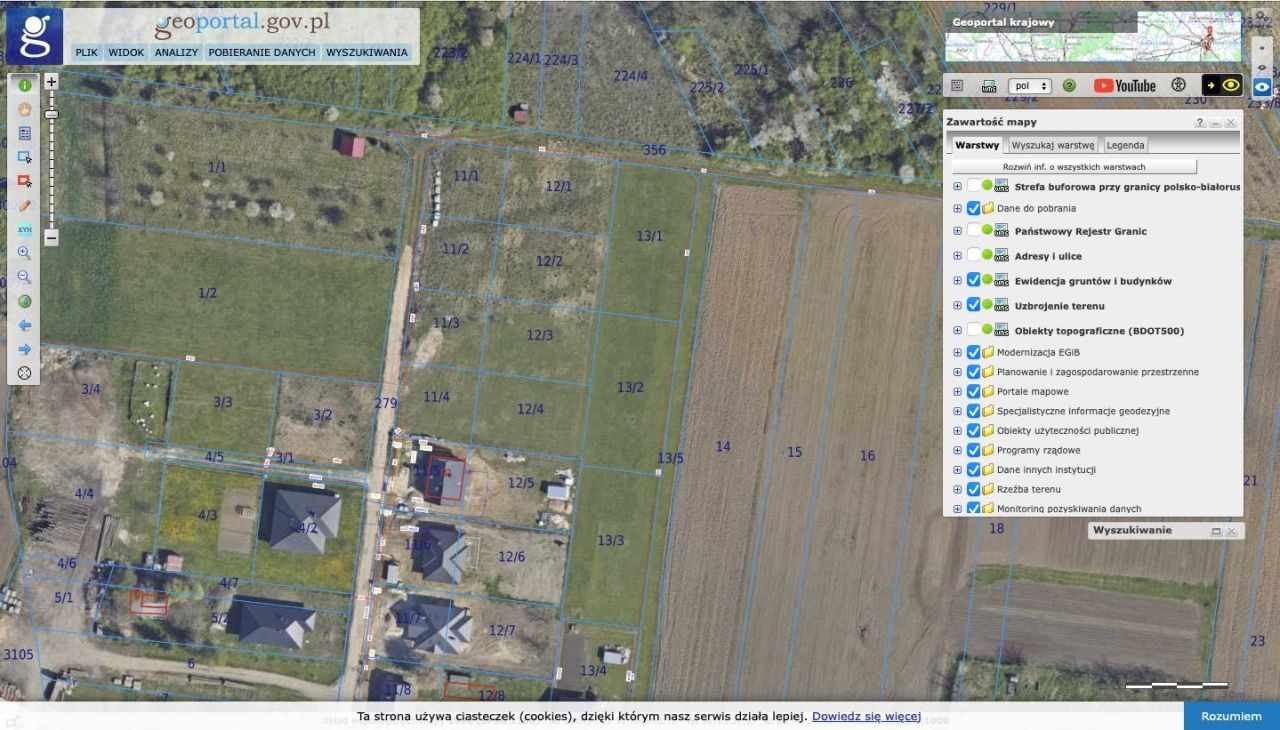Open the ANALIZY menu
Screen dimensions: 1280x730
click(x=176, y=52)
